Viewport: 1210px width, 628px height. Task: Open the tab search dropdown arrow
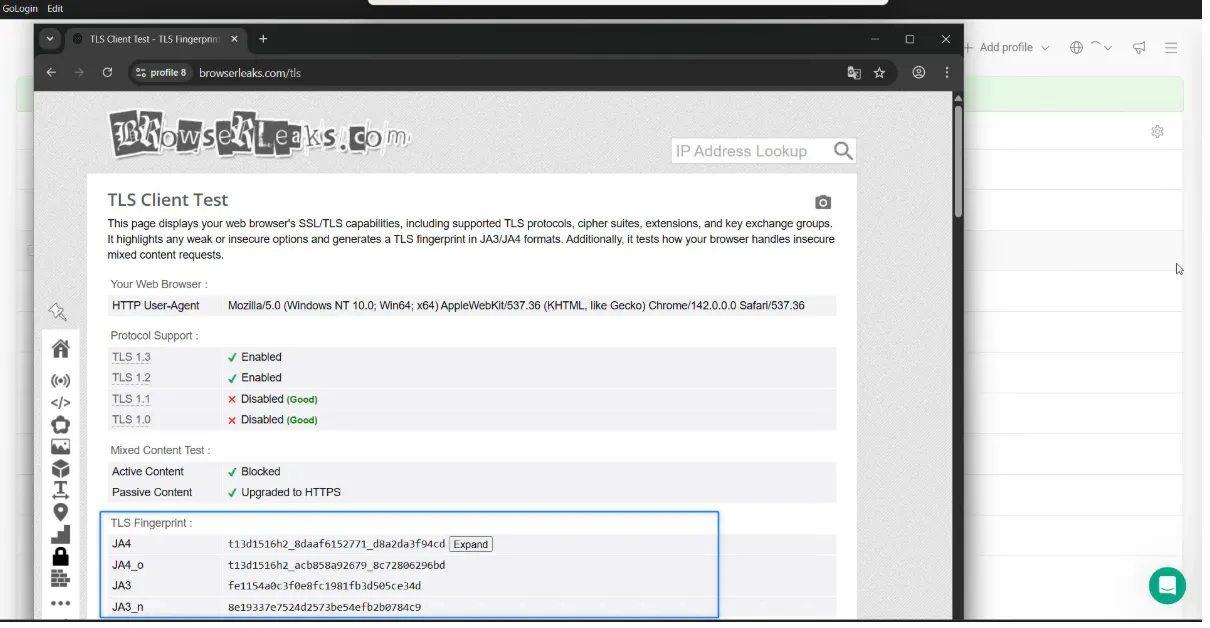[x=49, y=39]
